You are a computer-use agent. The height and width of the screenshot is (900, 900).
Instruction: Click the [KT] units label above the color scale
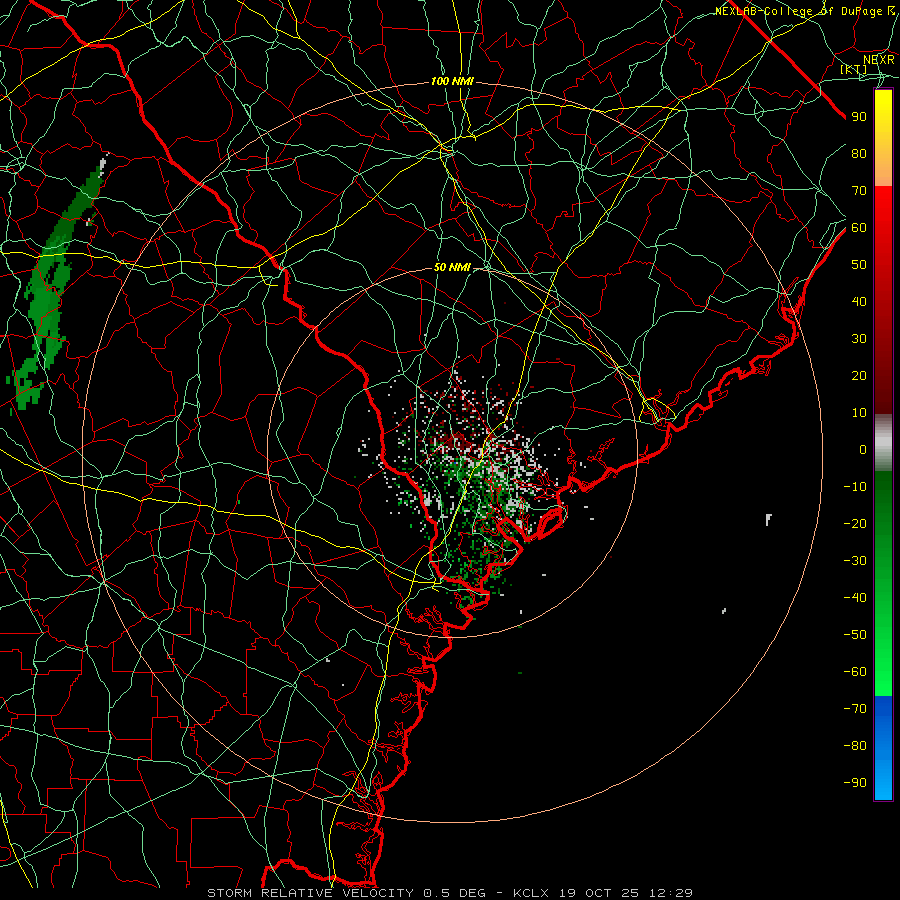(x=853, y=69)
